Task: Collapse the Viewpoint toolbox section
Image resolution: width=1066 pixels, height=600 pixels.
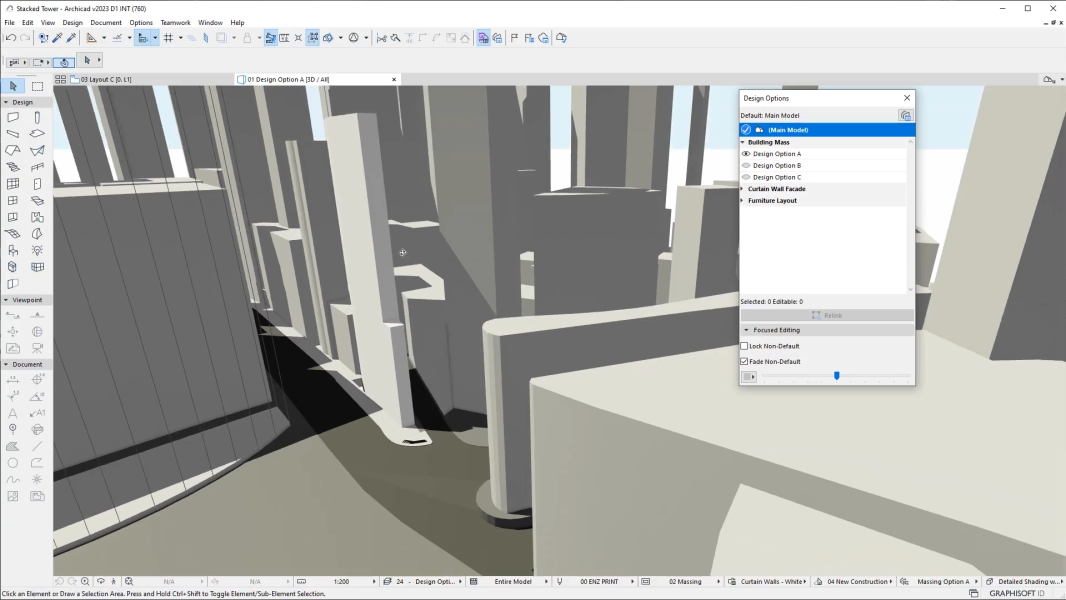Action: click(x=6, y=300)
